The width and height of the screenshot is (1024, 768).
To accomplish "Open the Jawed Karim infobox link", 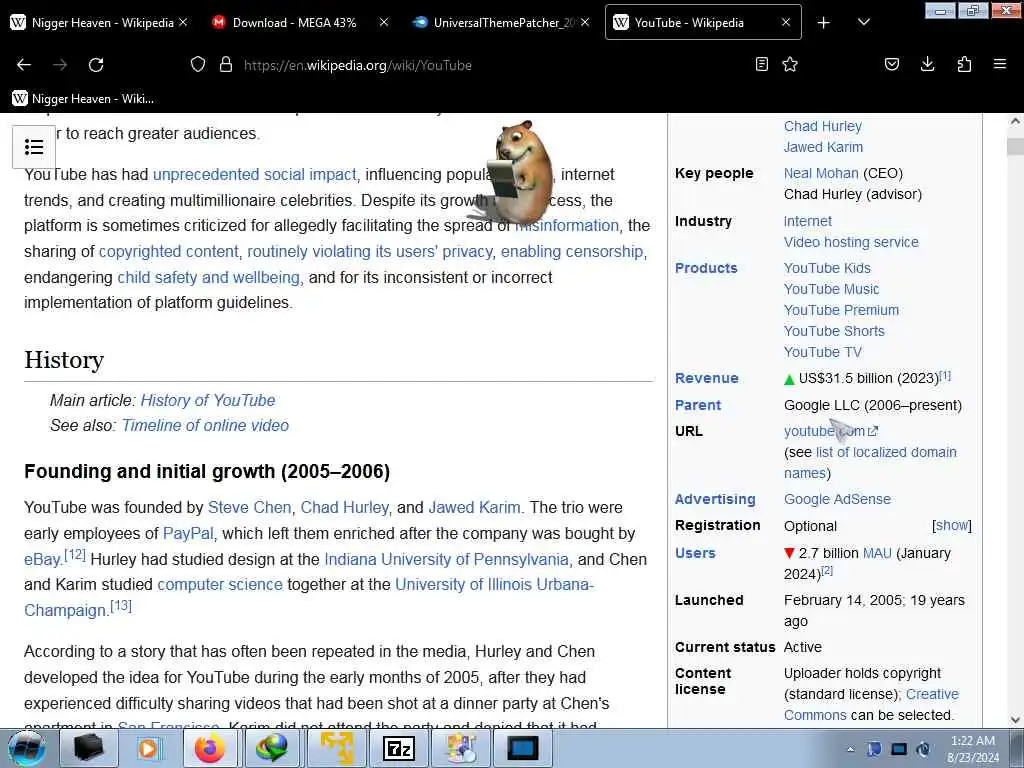I will click(x=823, y=147).
